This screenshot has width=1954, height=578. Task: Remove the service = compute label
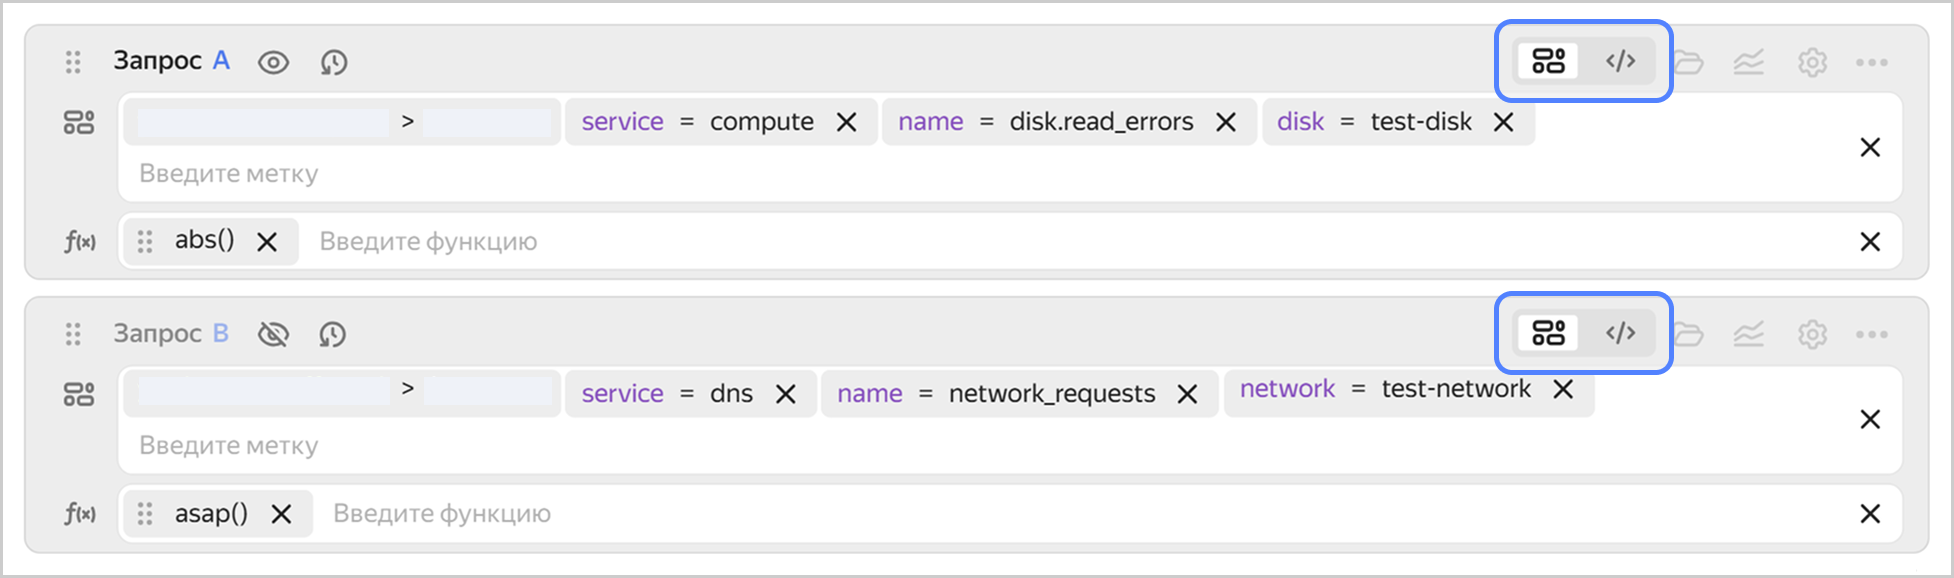(x=847, y=122)
